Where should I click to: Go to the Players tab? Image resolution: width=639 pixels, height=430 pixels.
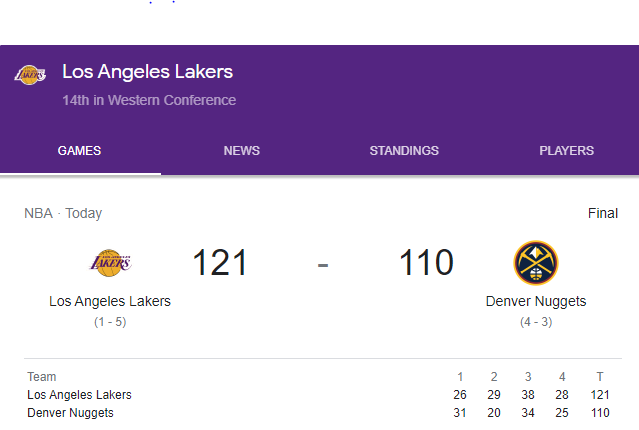click(566, 151)
